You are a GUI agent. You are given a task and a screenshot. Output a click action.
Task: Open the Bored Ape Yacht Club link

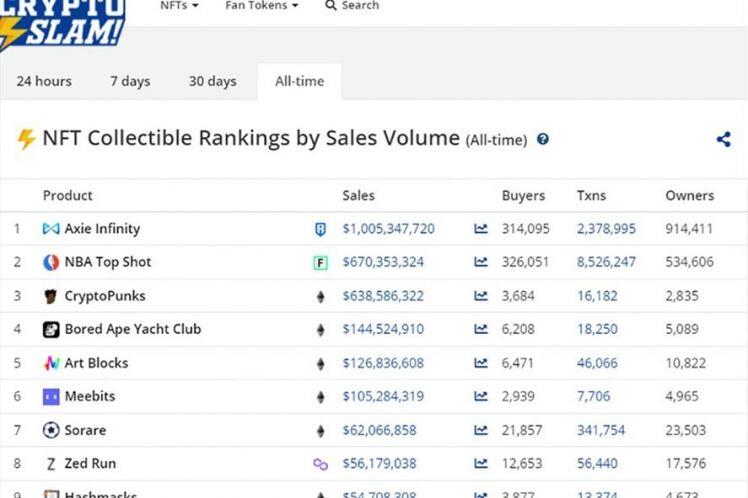[133, 329]
